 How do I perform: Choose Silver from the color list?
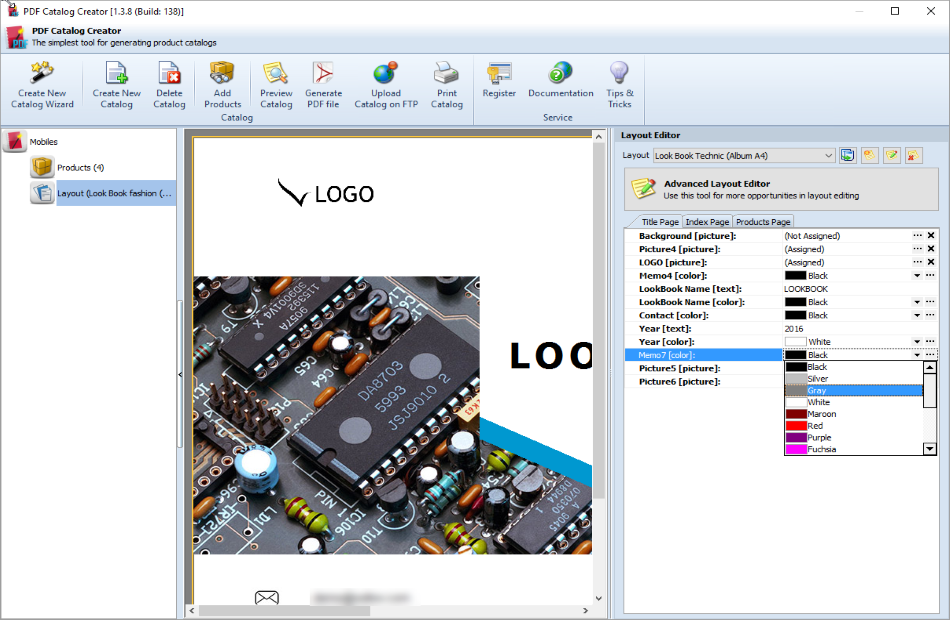click(854, 379)
